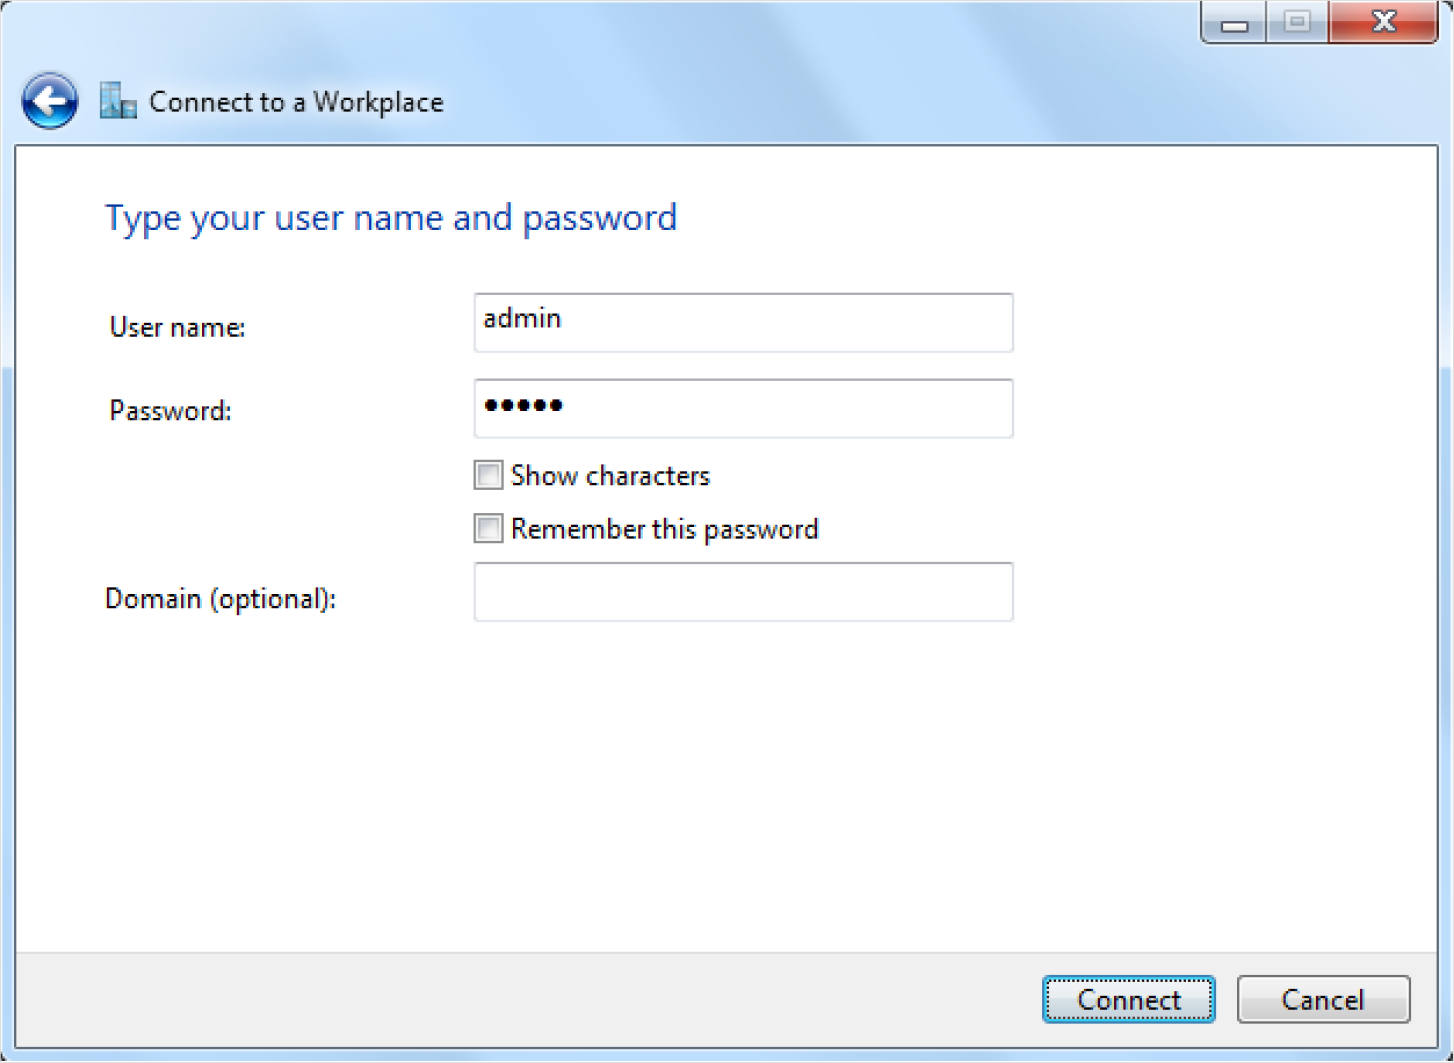
Task: Minimize the Connect to a Workplace window
Action: (1234, 23)
